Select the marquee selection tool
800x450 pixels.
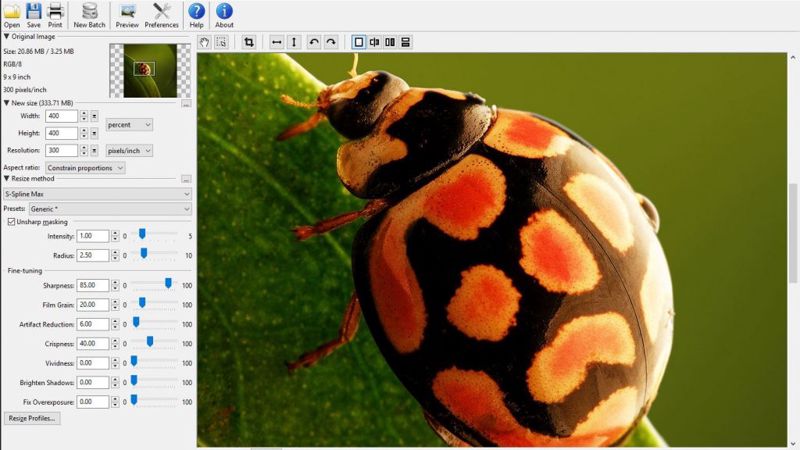(221, 42)
